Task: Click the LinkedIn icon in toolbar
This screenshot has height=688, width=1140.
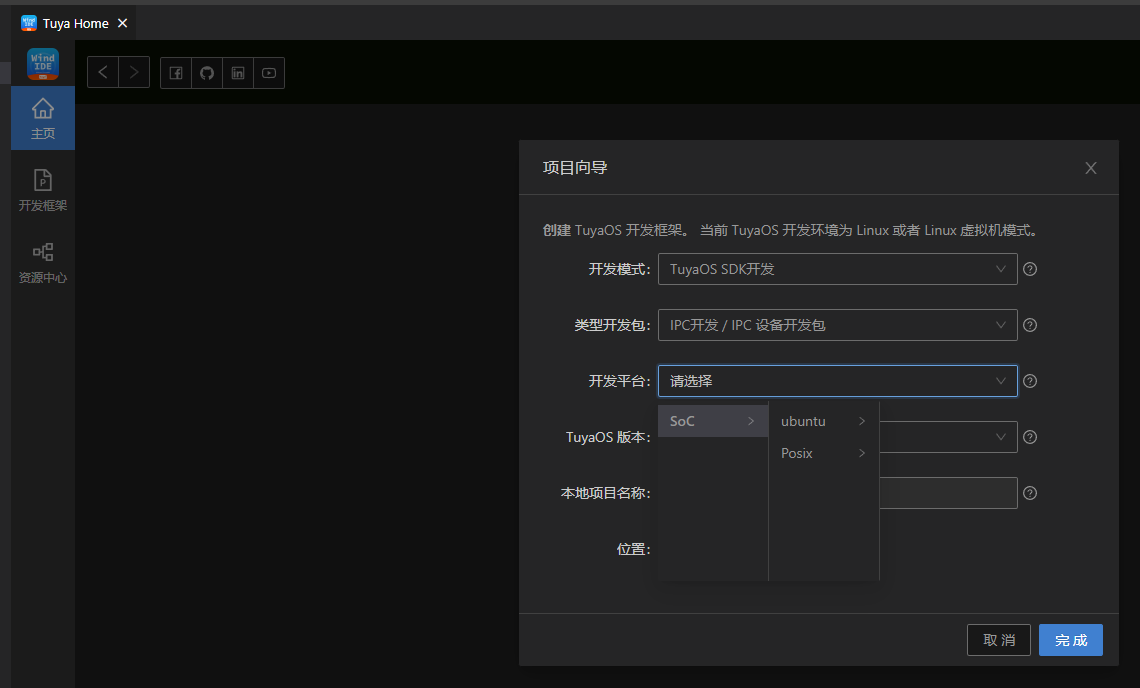Action: [x=238, y=73]
